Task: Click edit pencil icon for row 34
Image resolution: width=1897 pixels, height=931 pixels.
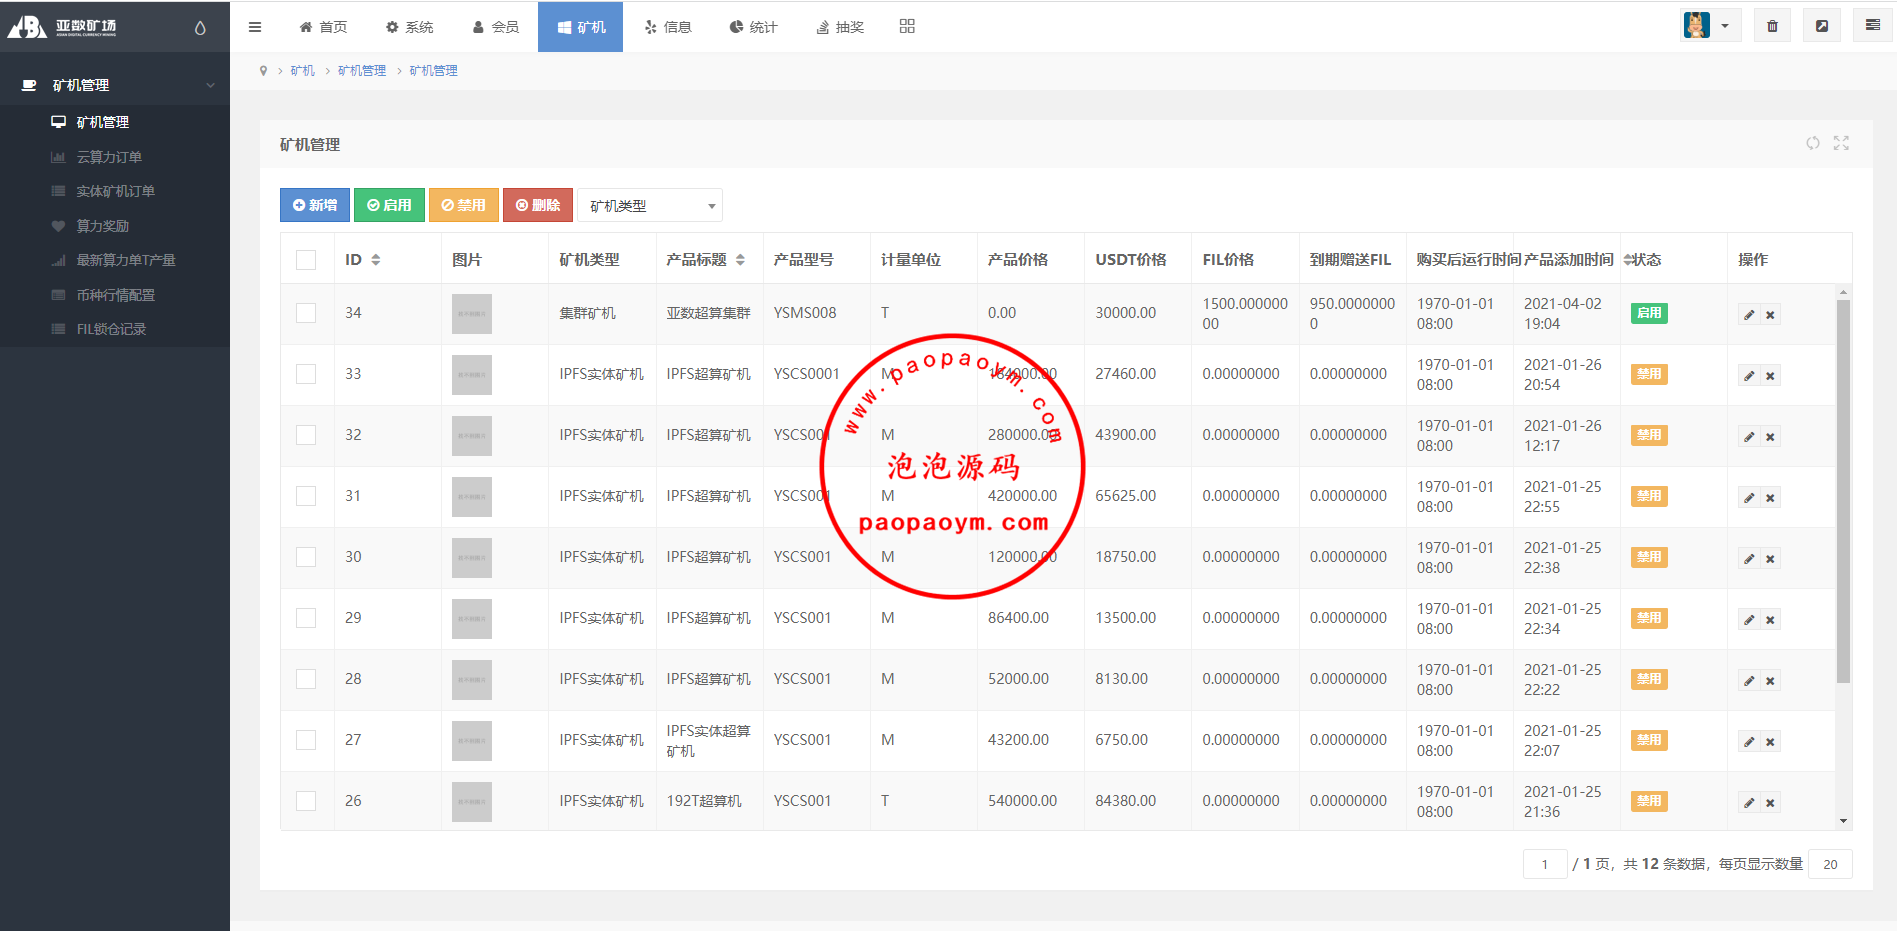Action: click(x=1749, y=315)
